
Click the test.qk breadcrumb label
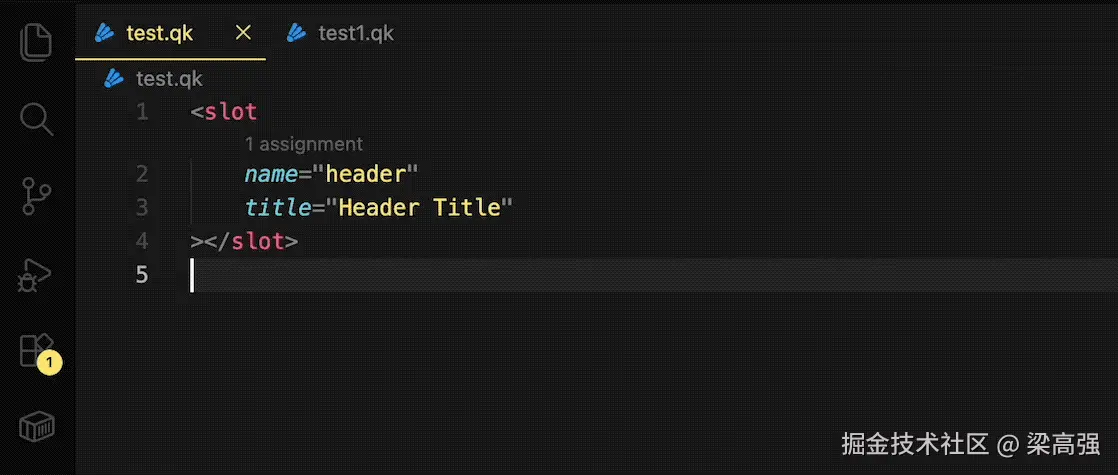169,78
